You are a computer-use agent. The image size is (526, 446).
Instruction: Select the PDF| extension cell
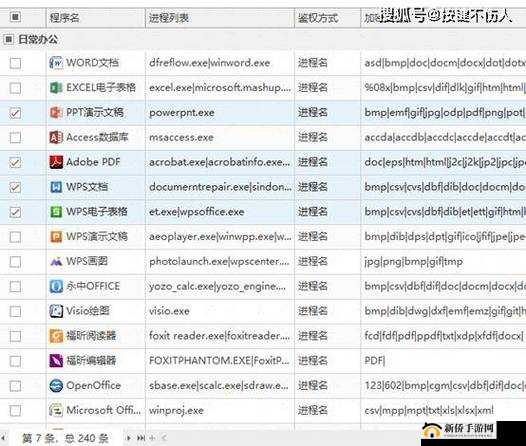click(x=375, y=361)
